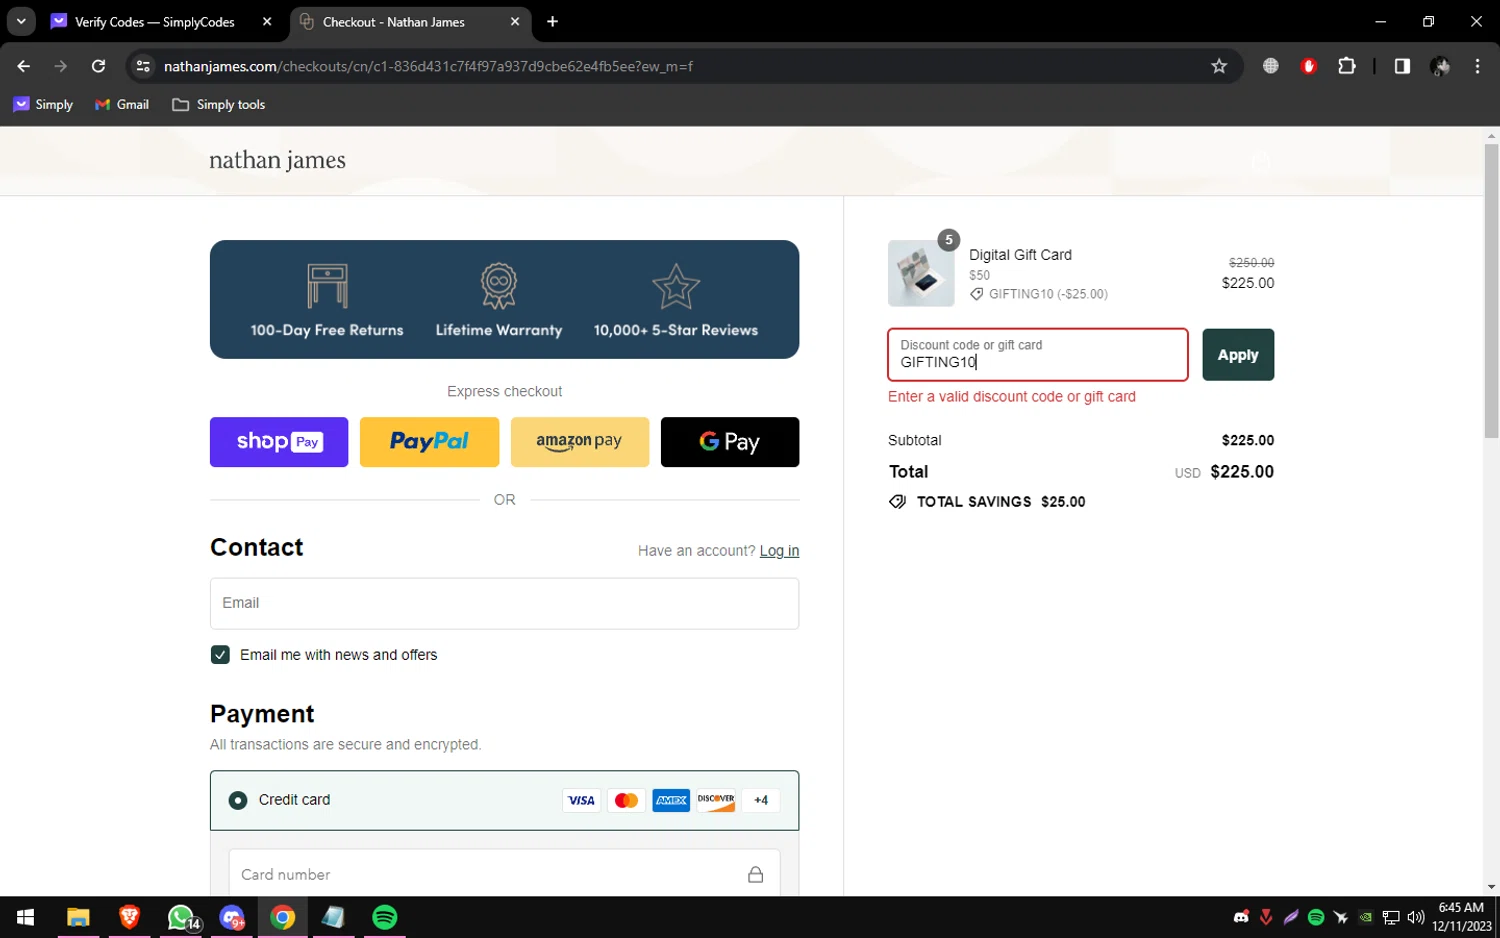Click the lock icon in Card number field
The height and width of the screenshot is (938, 1500).
click(756, 875)
